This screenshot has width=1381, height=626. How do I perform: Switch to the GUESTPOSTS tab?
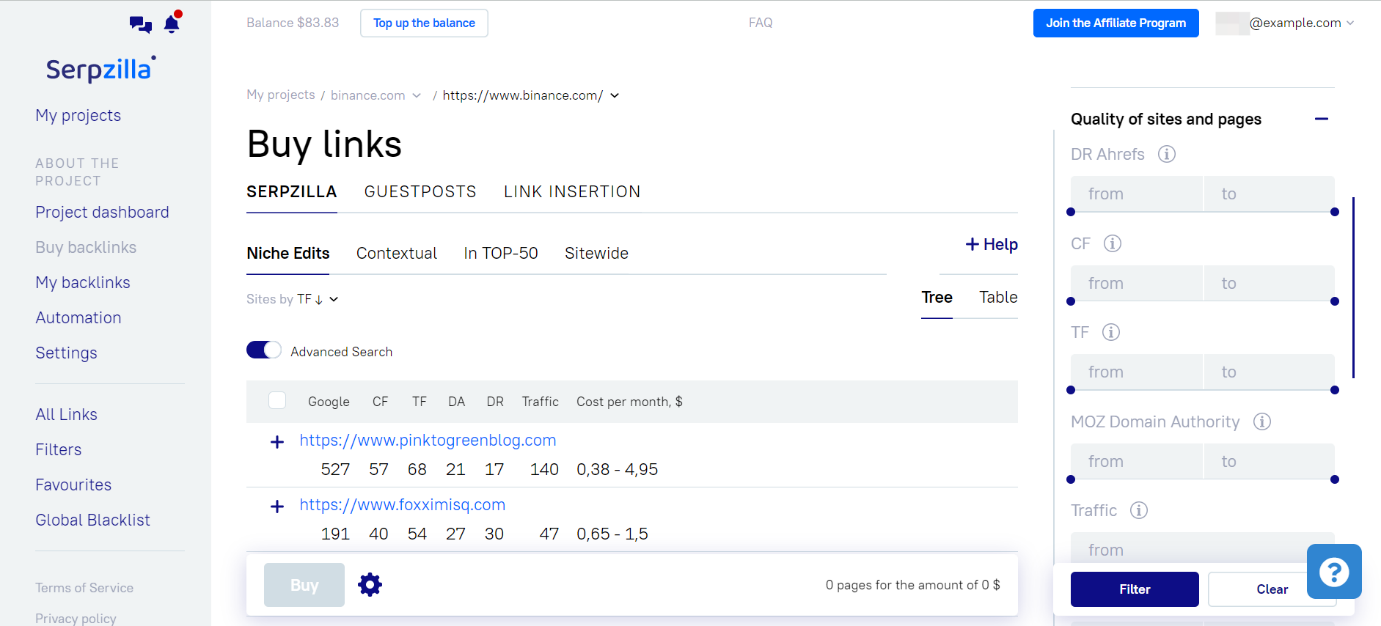click(420, 191)
